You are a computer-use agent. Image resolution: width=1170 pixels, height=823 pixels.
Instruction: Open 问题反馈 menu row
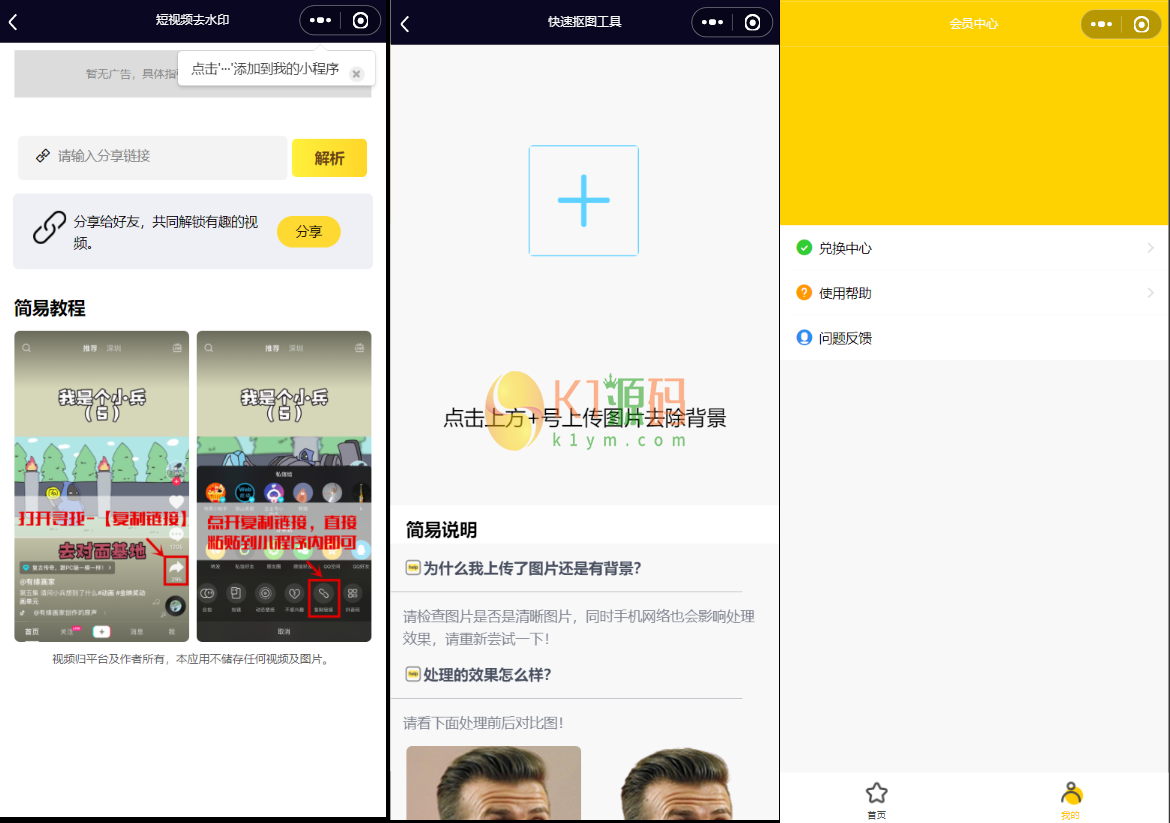click(x=975, y=337)
